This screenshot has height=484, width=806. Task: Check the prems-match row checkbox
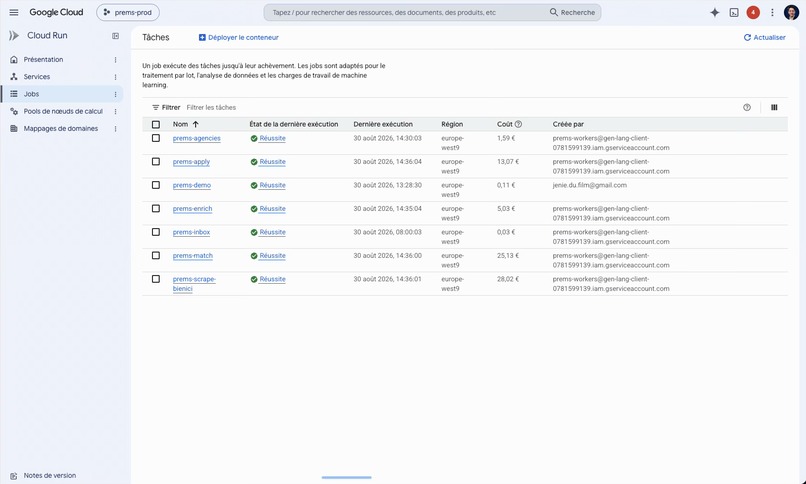click(x=156, y=255)
